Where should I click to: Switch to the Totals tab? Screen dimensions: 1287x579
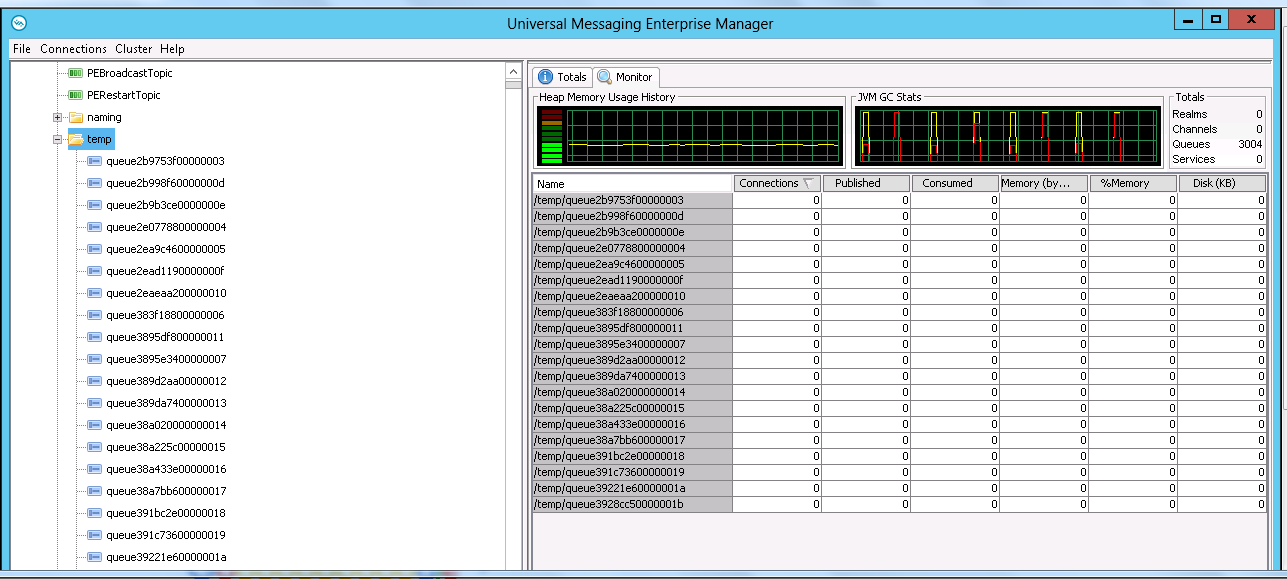coord(562,77)
